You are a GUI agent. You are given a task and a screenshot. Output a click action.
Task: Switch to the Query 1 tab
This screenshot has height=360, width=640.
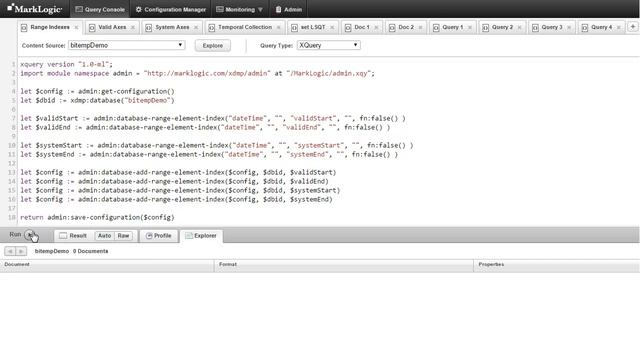coord(453,27)
